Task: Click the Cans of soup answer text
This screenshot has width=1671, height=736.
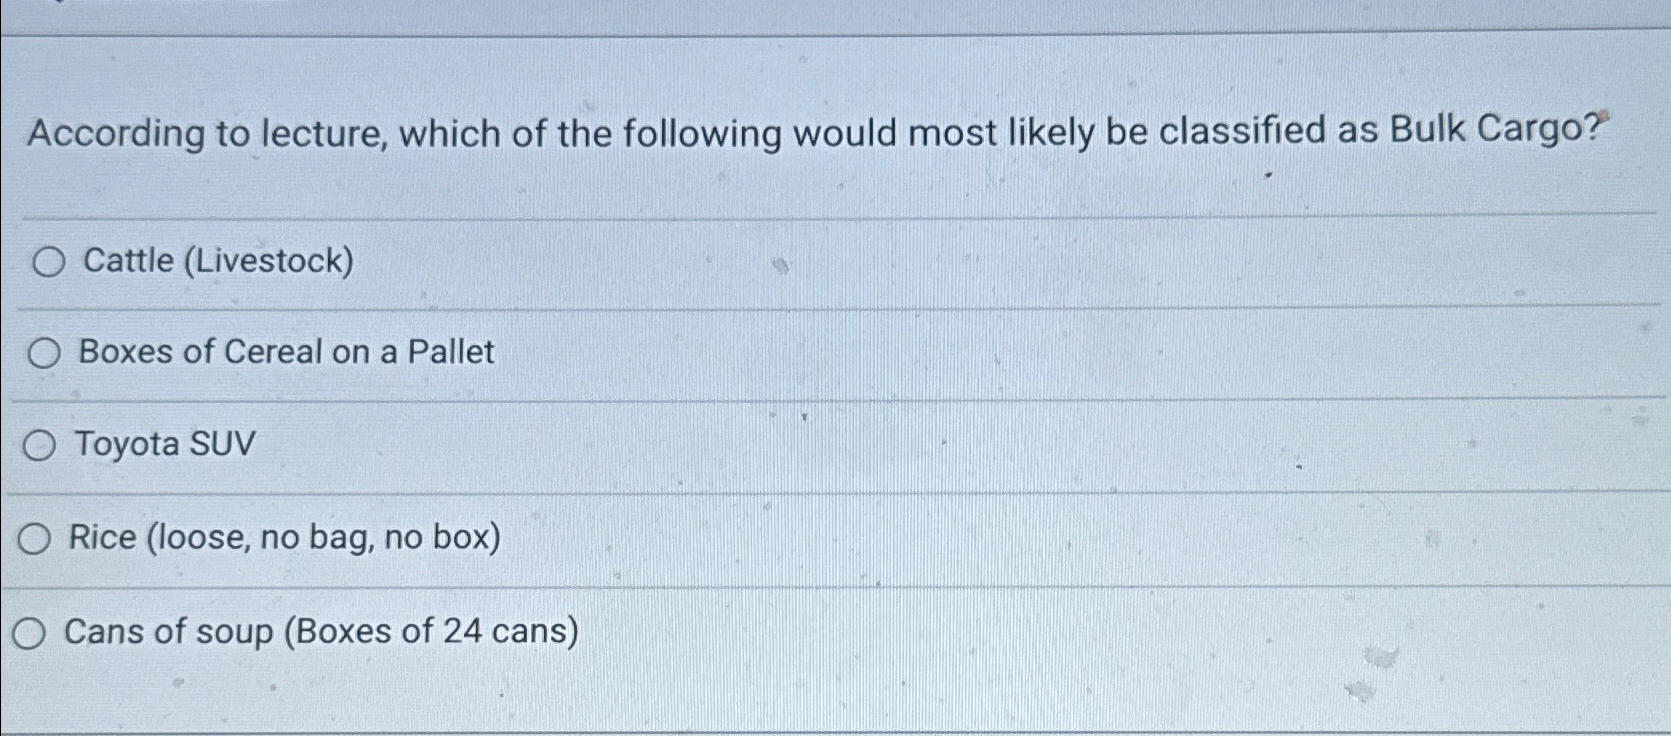Action: [x=320, y=629]
